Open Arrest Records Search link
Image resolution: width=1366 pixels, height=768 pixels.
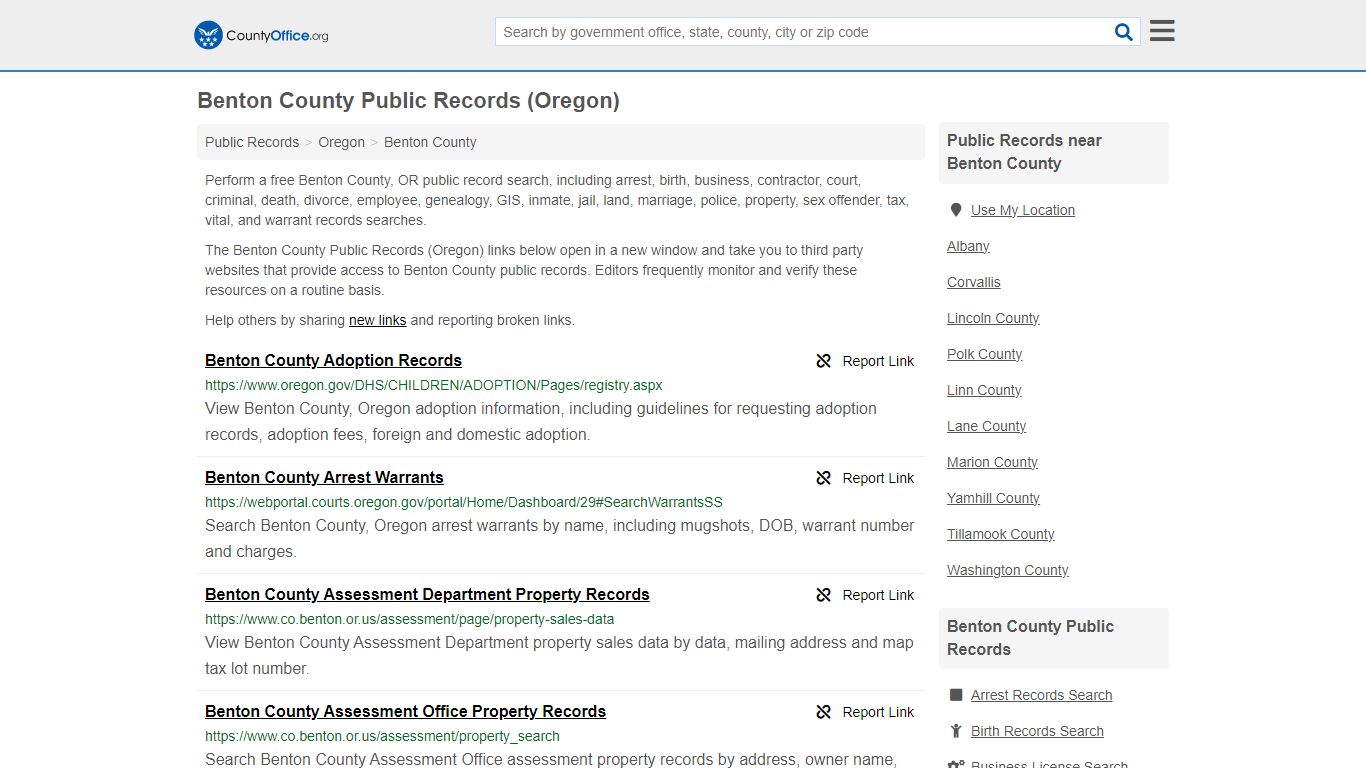pos(1041,695)
